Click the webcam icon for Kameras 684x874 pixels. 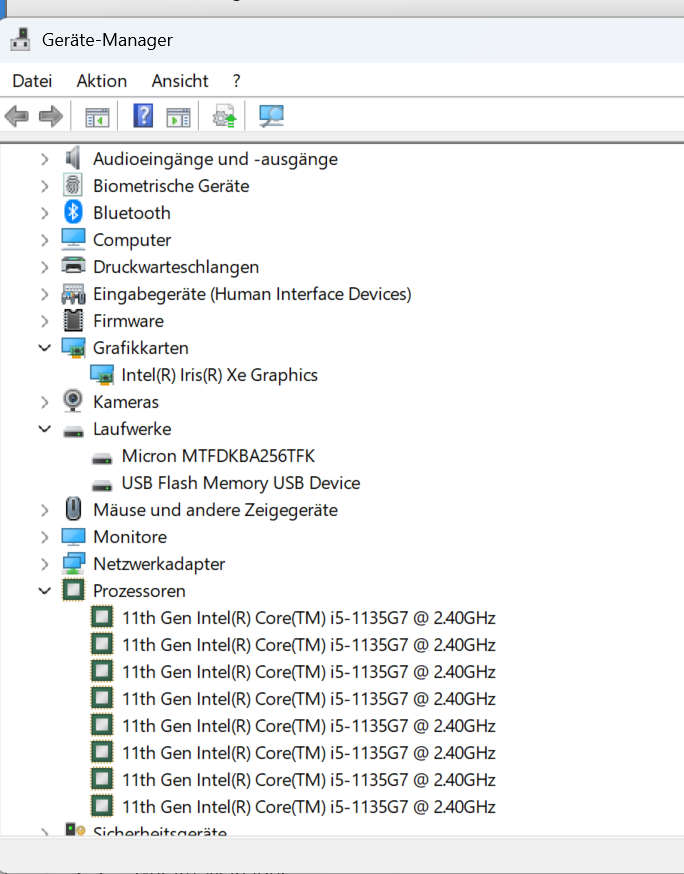(73, 401)
